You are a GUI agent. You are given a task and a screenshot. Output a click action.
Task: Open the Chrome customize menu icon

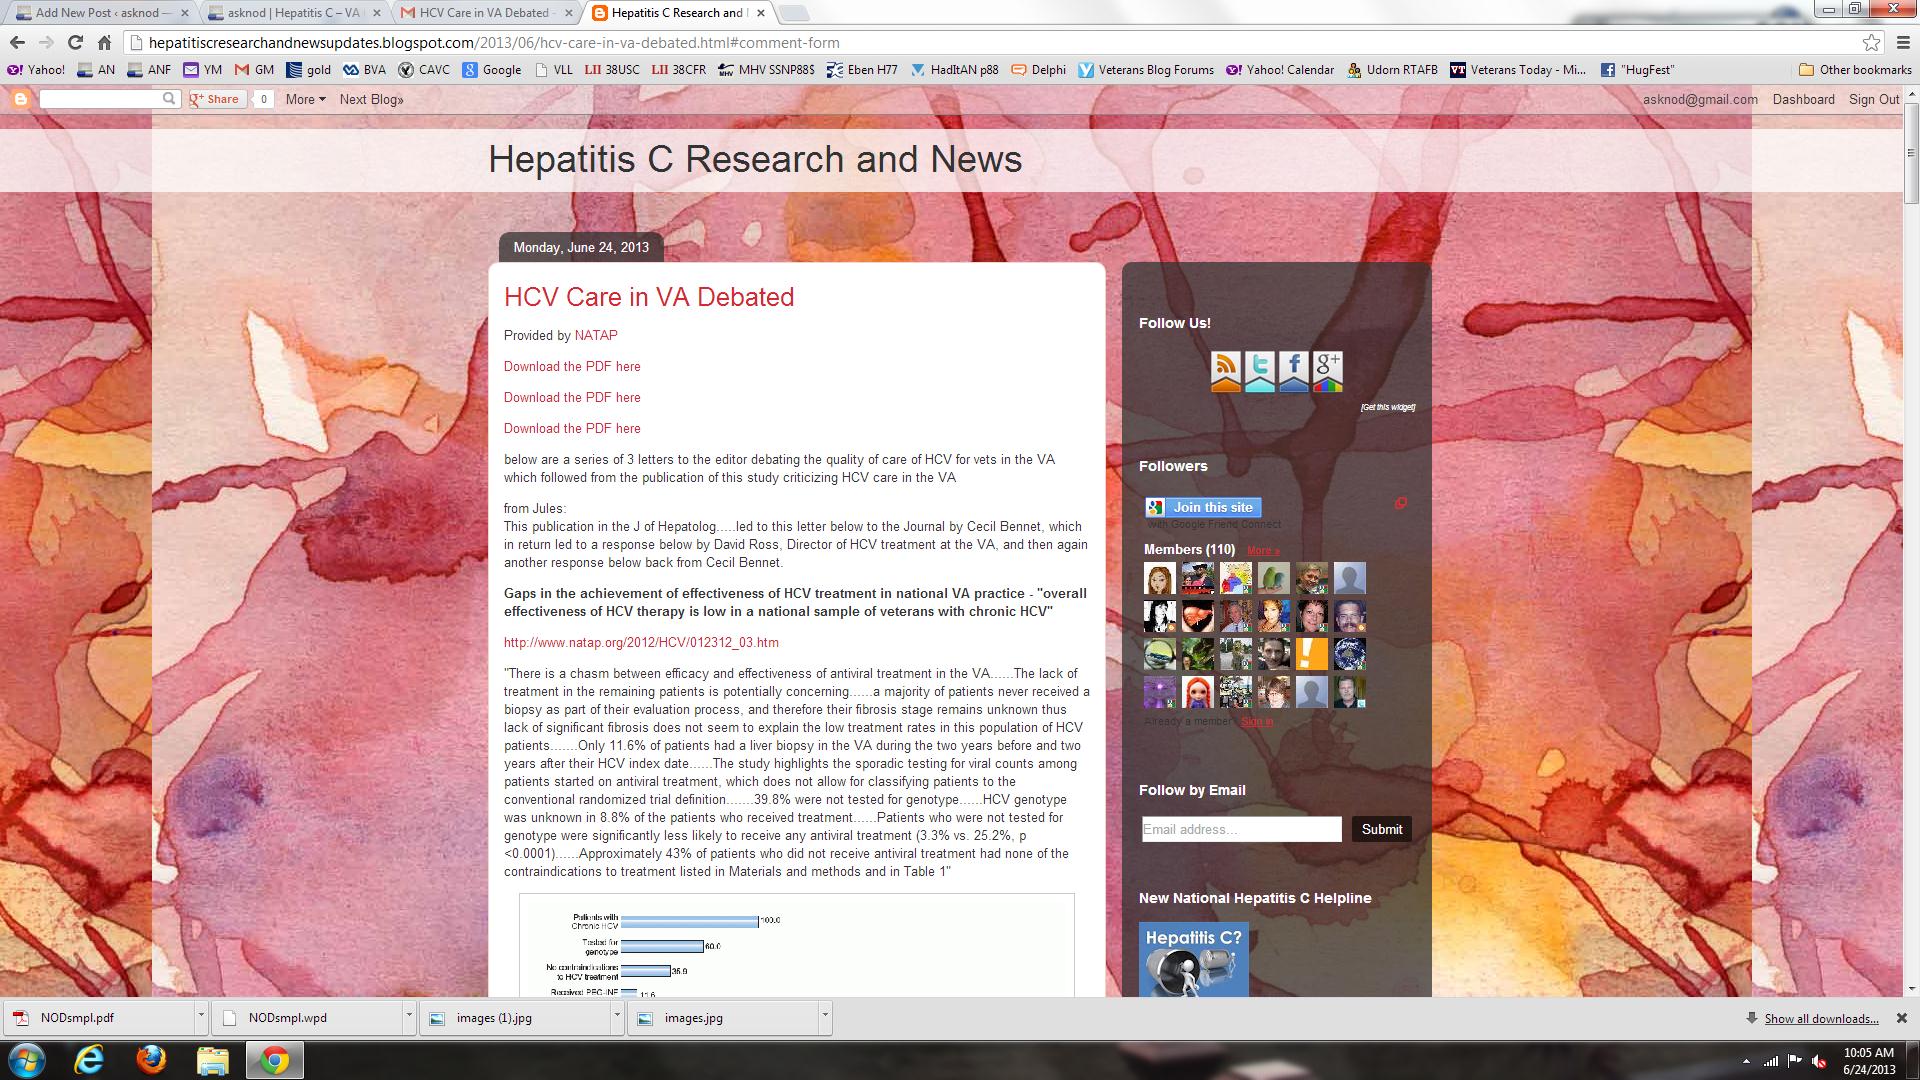[1902, 42]
